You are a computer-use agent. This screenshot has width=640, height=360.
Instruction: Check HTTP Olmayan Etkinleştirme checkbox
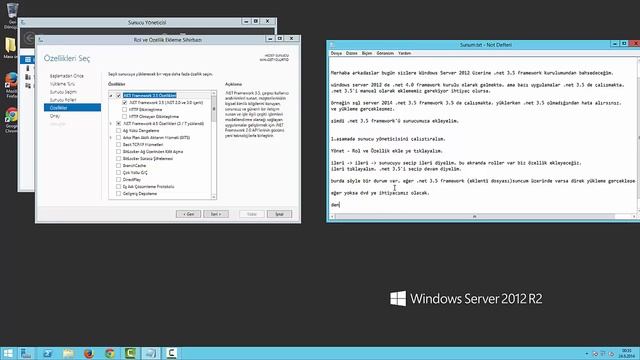[x=124, y=117]
